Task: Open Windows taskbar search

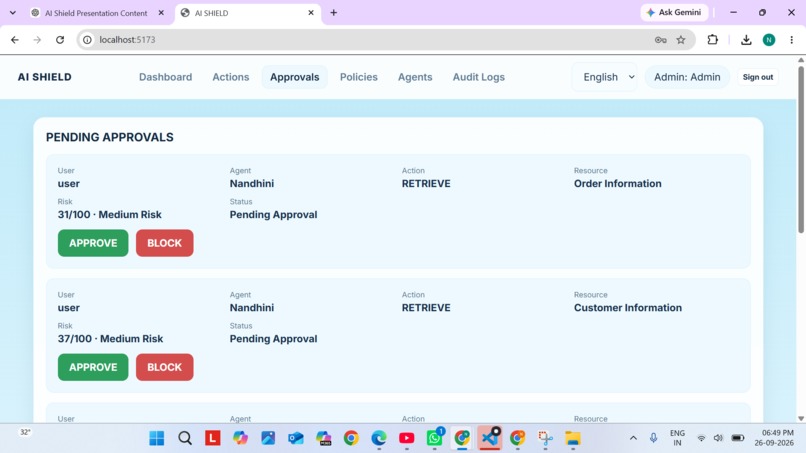Action: (x=185, y=438)
